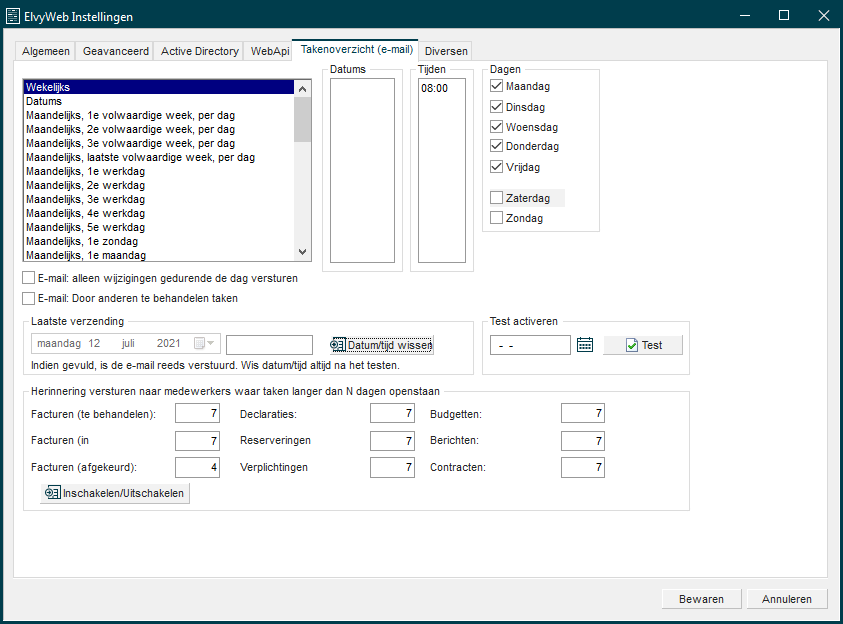Select 'Maandelijks, 1e maandag' list item

(159, 255)
